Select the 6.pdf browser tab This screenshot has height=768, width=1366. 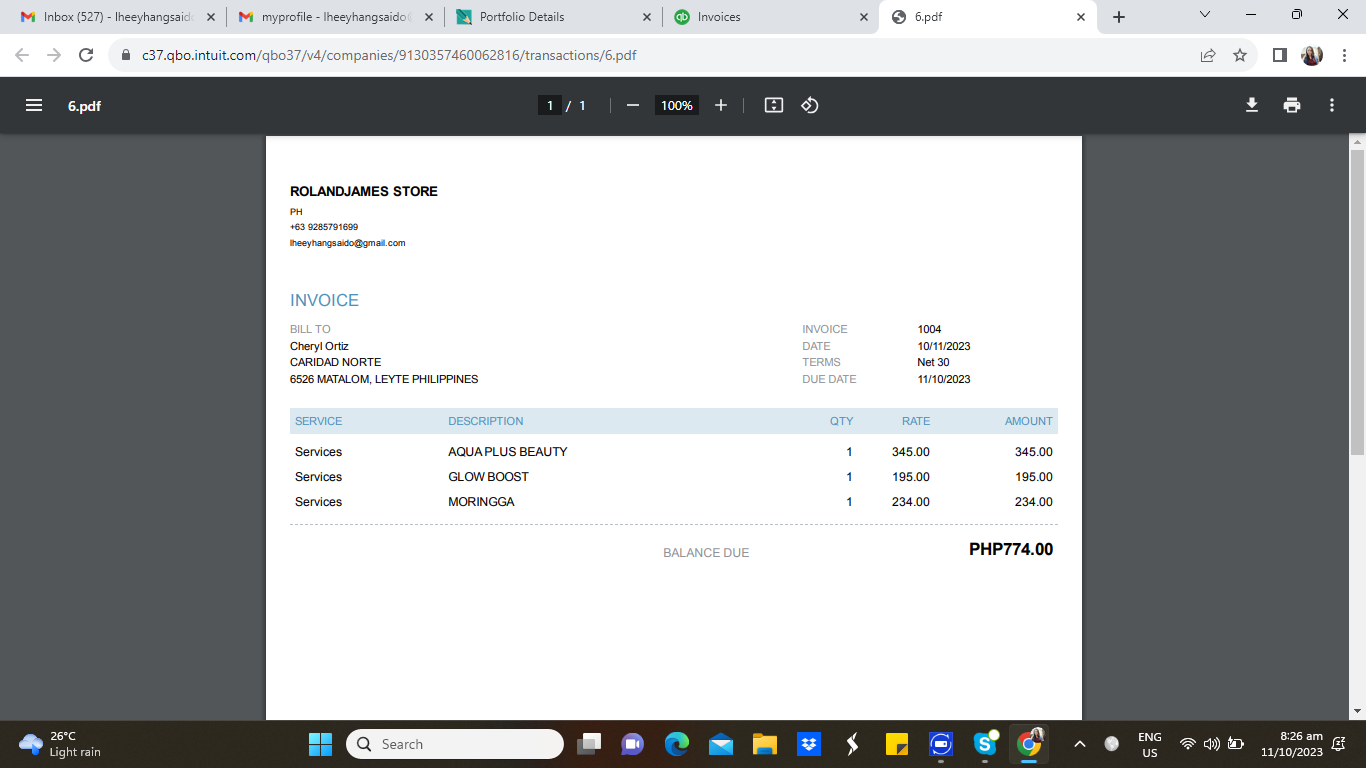click(988, 17)
